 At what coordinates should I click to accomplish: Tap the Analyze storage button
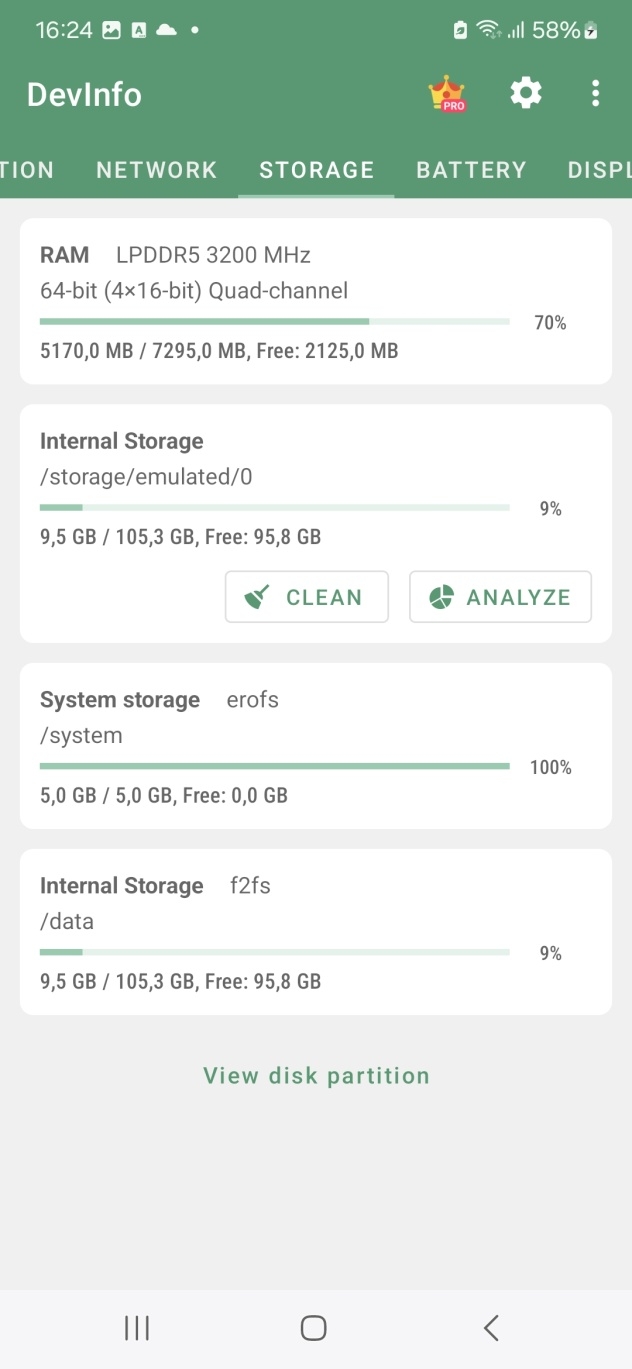(x=500, y=597)
